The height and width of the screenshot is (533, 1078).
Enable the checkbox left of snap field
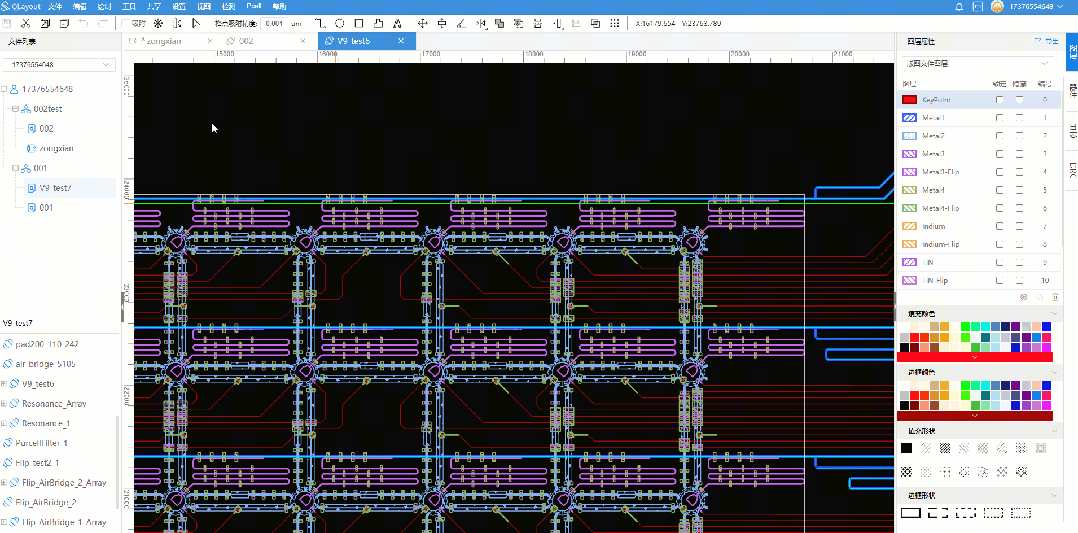coord(126,23)
